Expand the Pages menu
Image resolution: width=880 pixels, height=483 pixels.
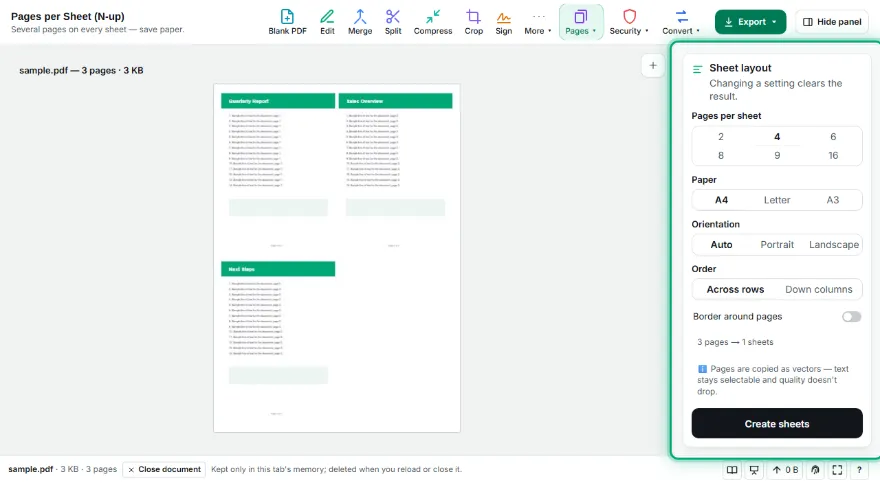click(x=581, y=22)
